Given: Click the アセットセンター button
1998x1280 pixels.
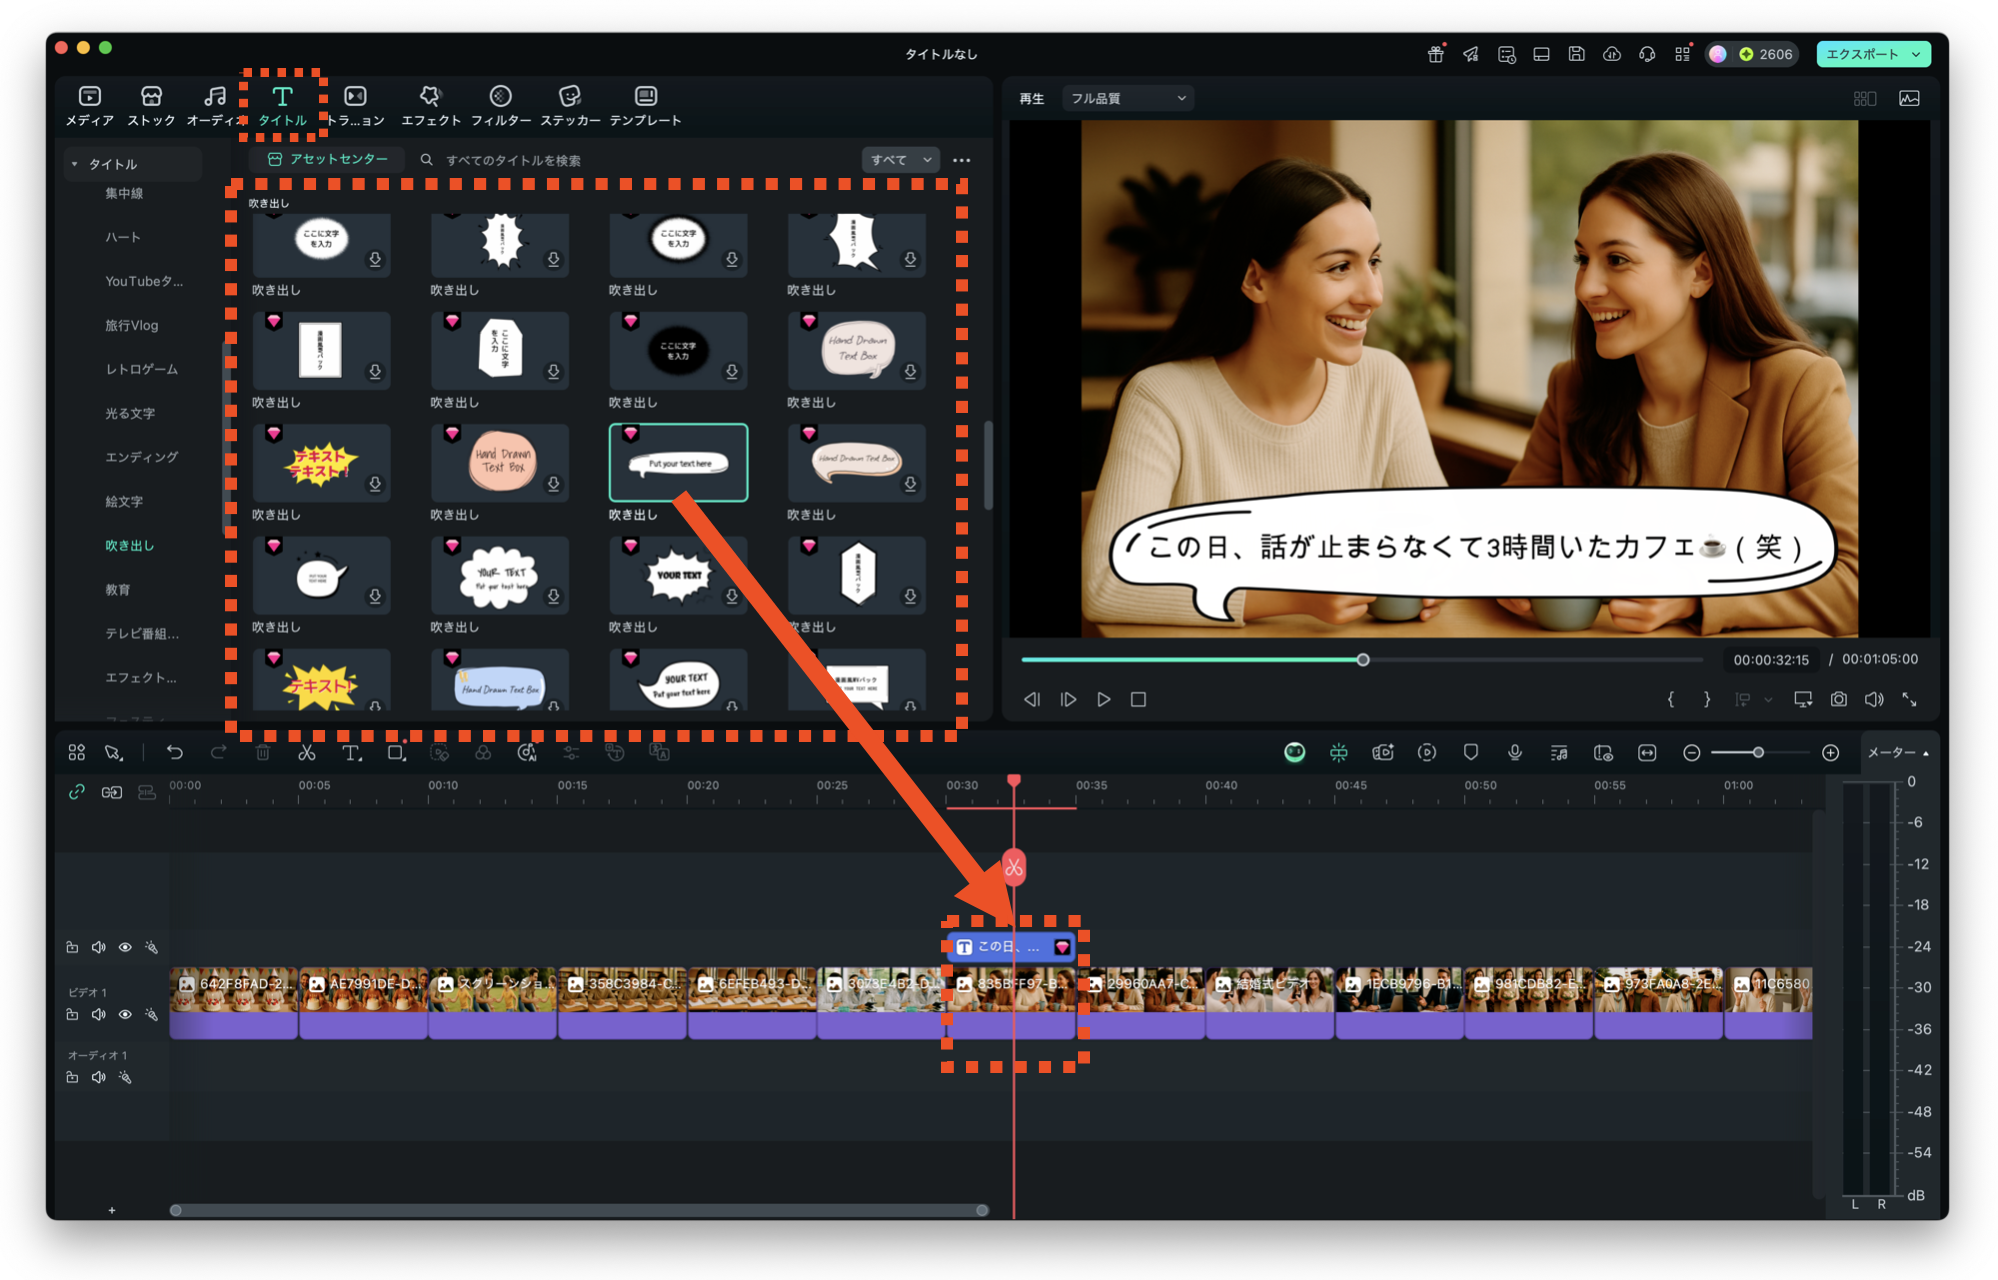Looking at the screenshot, I should [328, 159].
